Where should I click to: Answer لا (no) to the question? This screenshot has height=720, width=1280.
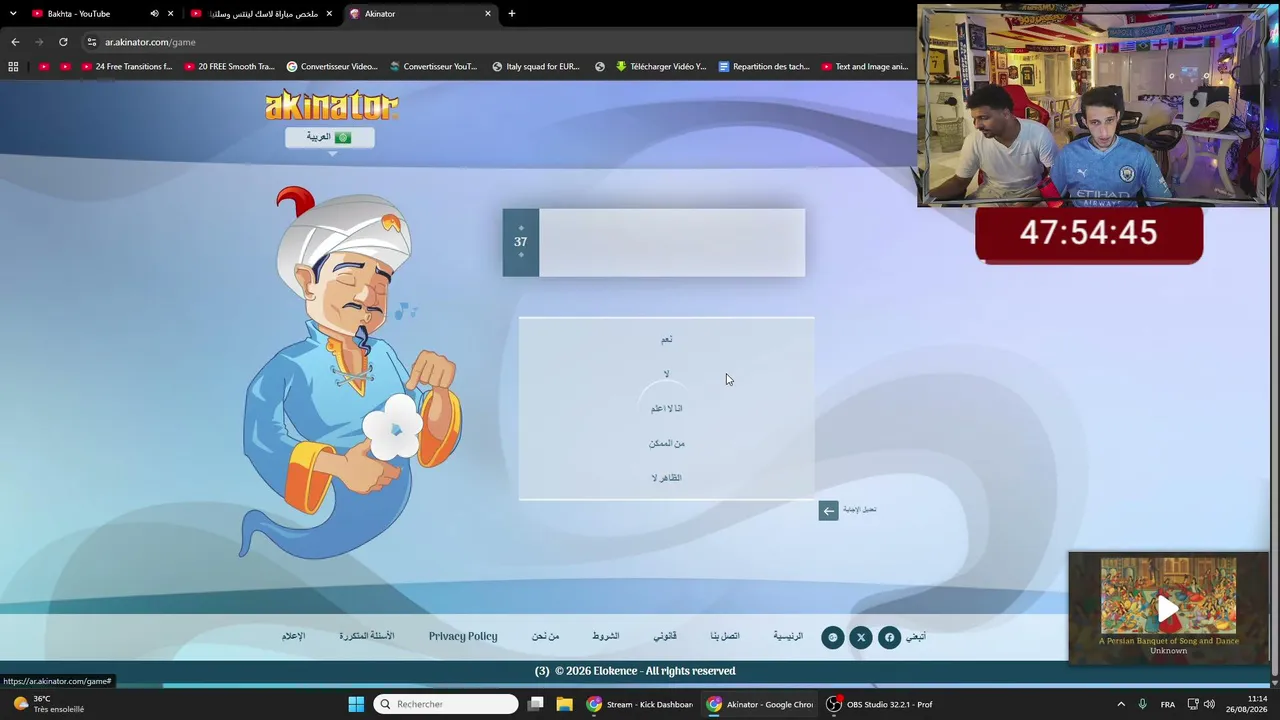tap(666, 374)
